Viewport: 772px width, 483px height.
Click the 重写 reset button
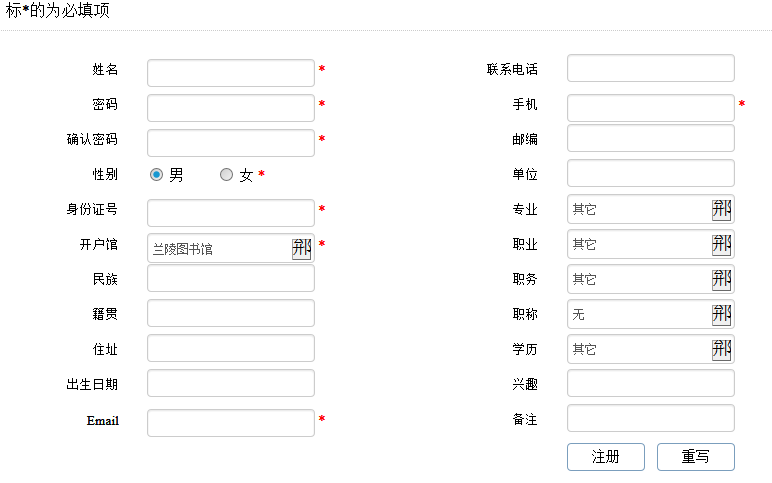695,457
